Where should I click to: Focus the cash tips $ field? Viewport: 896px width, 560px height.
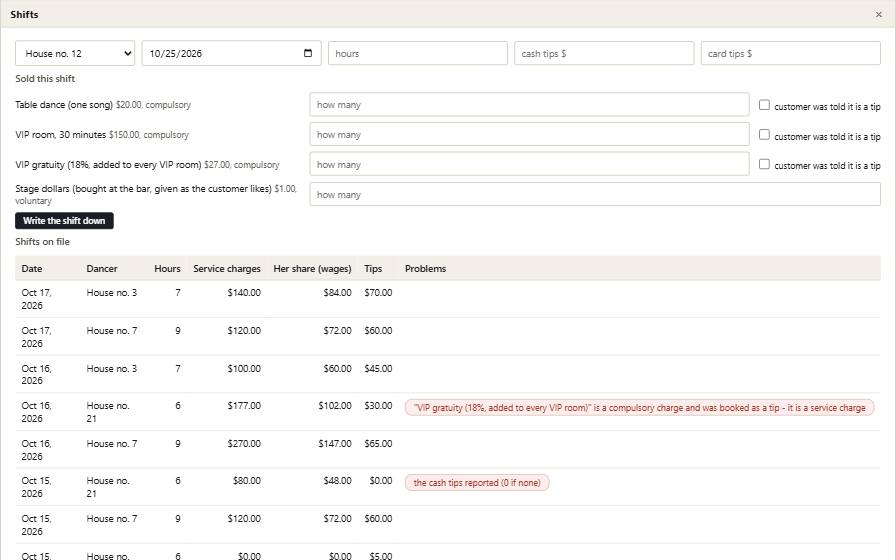[604, 53]
